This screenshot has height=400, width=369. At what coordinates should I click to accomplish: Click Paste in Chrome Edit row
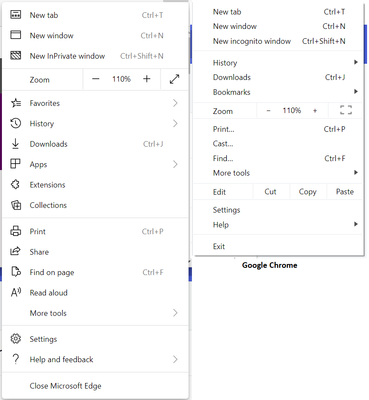point(345,192)
